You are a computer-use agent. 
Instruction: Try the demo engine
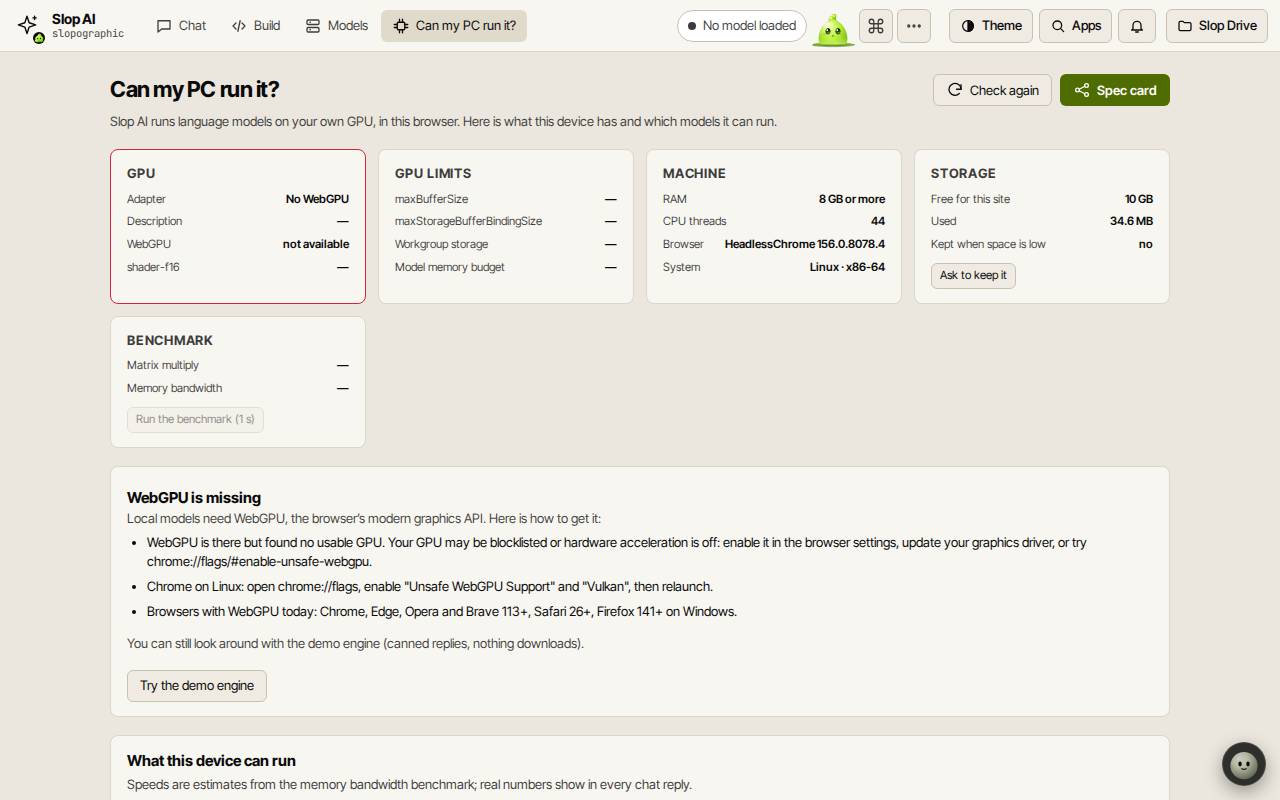197,686
